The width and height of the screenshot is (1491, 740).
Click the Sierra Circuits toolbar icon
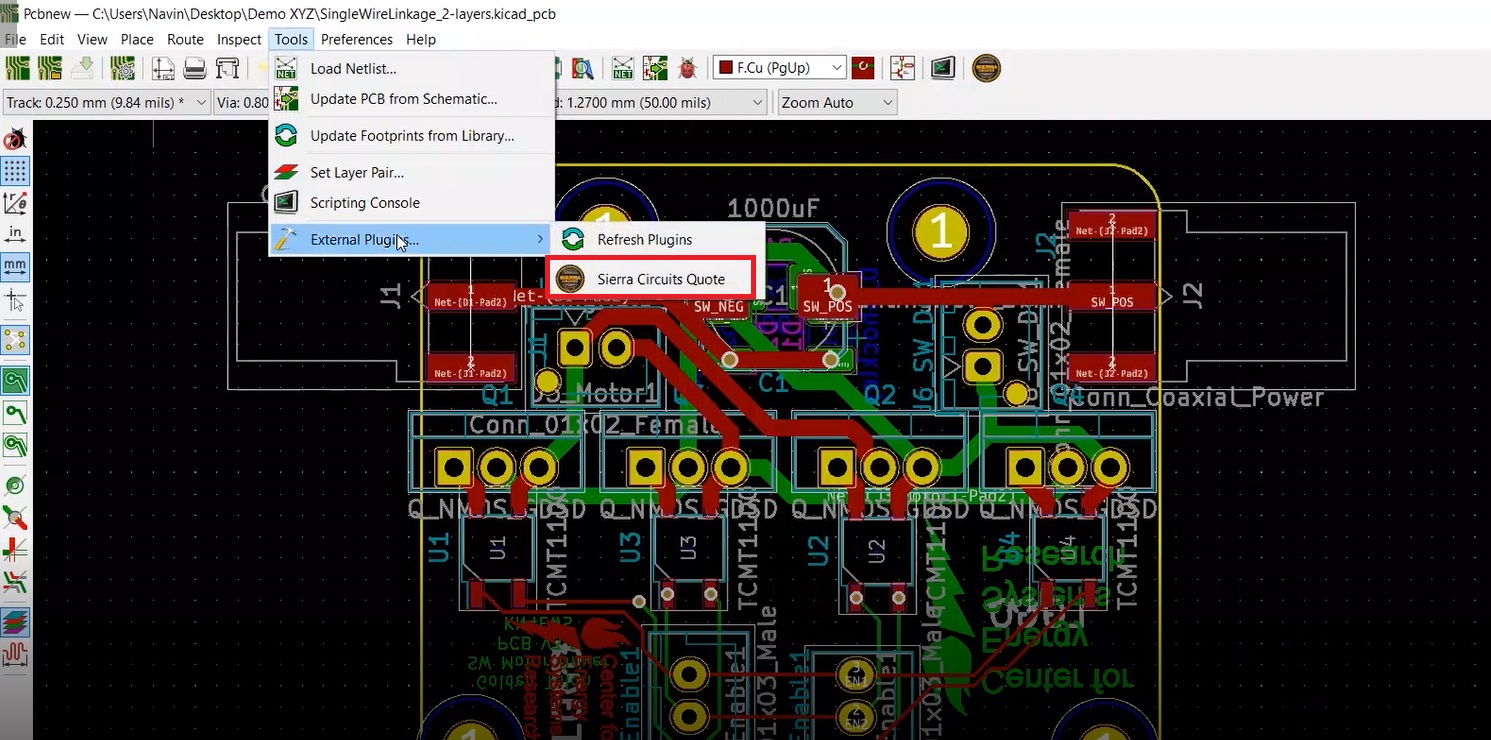[986, 68]
